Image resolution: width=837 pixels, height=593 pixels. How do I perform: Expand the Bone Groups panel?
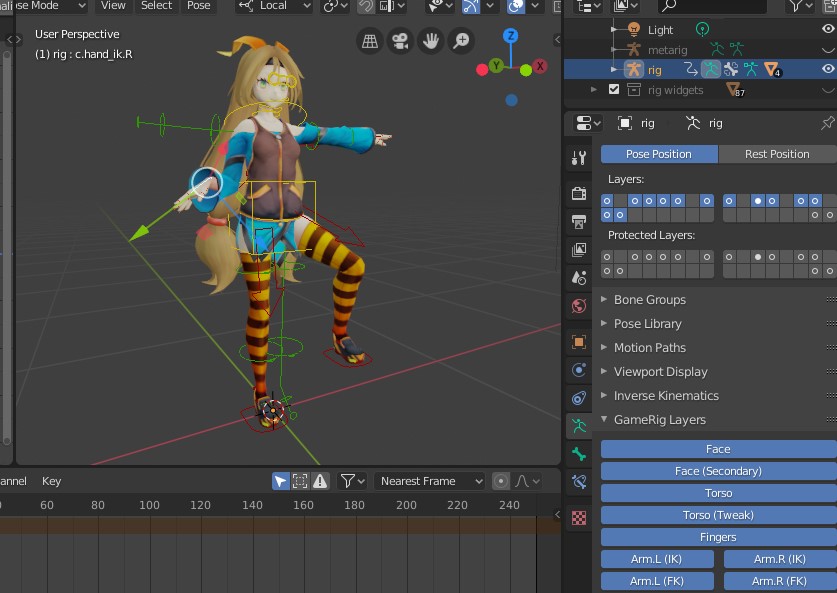point(649,299)
